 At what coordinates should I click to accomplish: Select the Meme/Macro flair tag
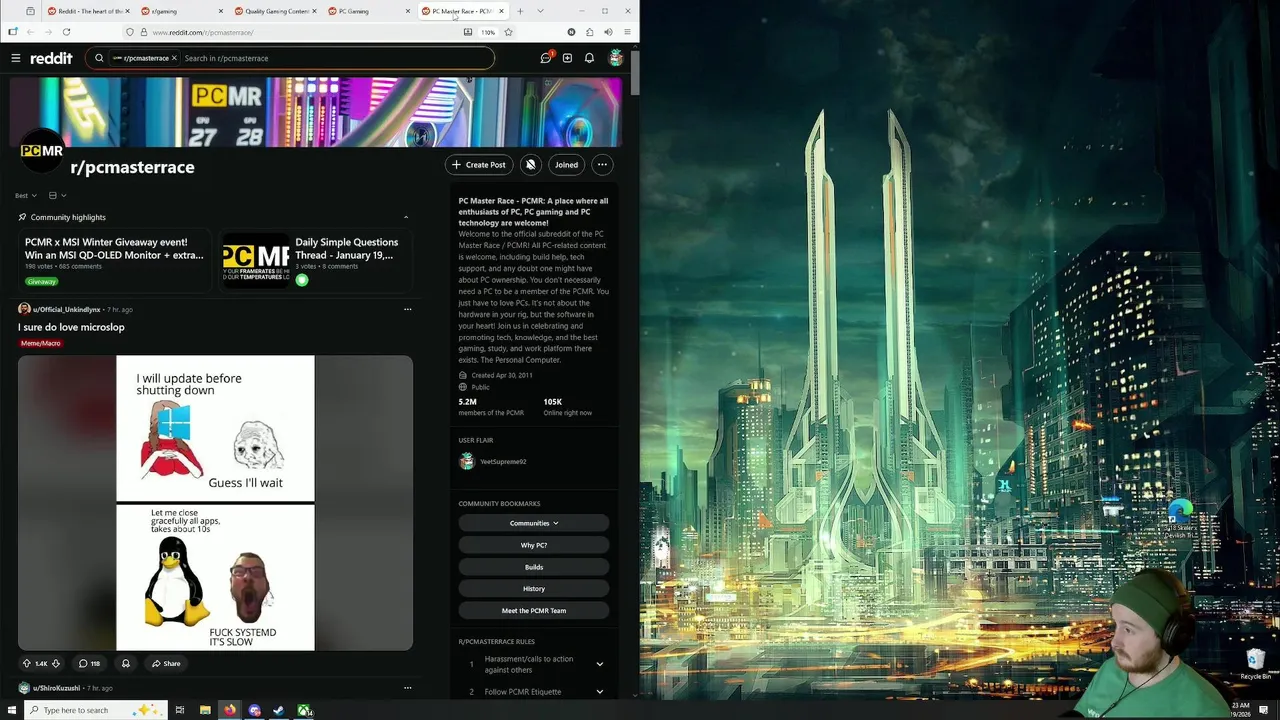(x=41, y=343)
